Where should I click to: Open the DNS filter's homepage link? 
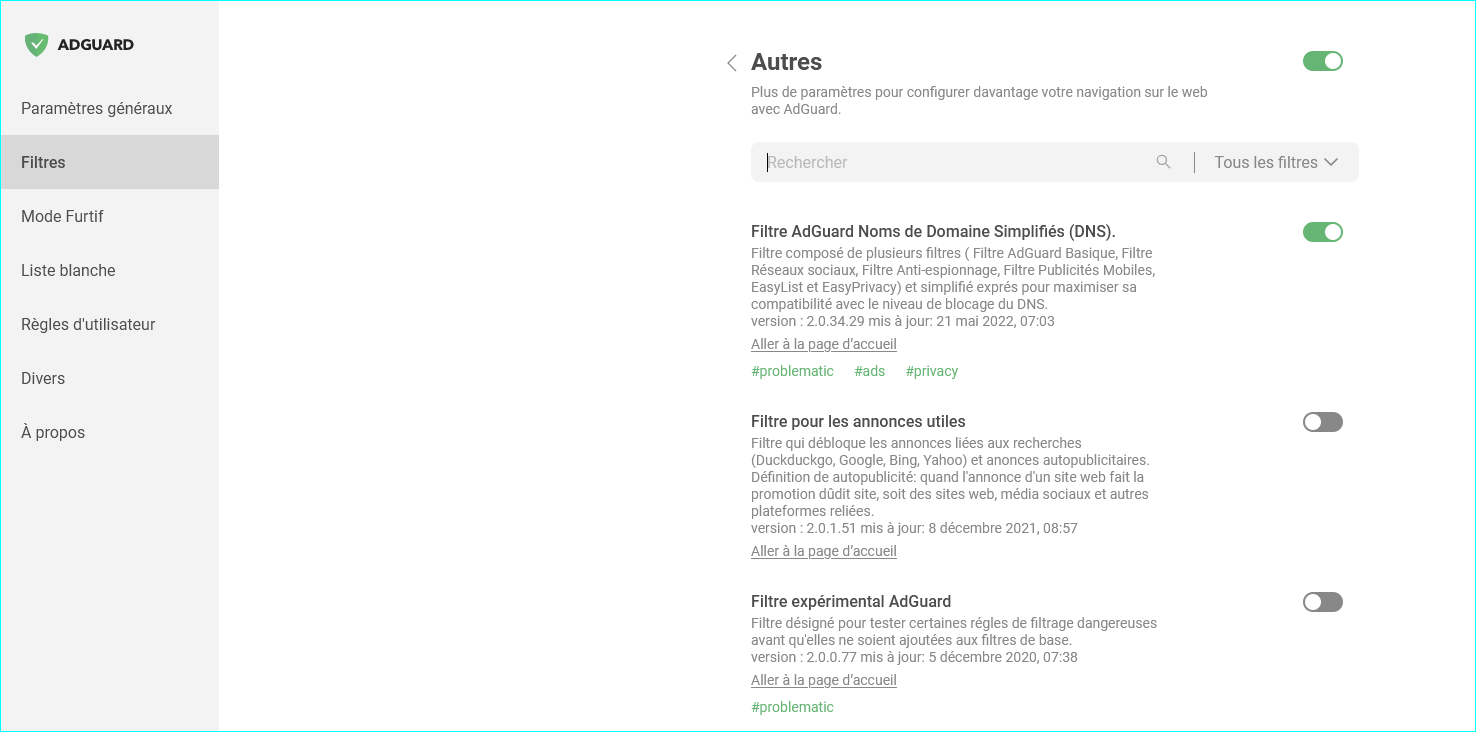tap(823, 344)
